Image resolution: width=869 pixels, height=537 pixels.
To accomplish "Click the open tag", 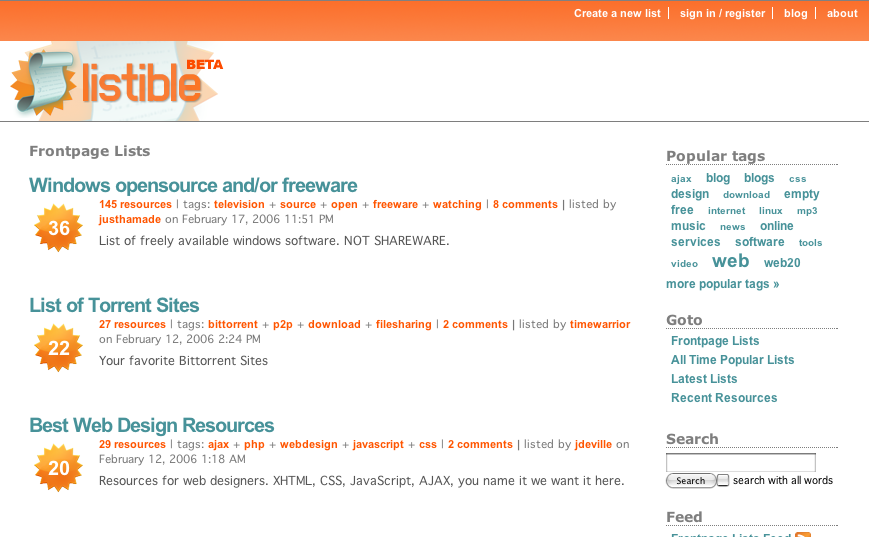I will (x=344, y=204).
